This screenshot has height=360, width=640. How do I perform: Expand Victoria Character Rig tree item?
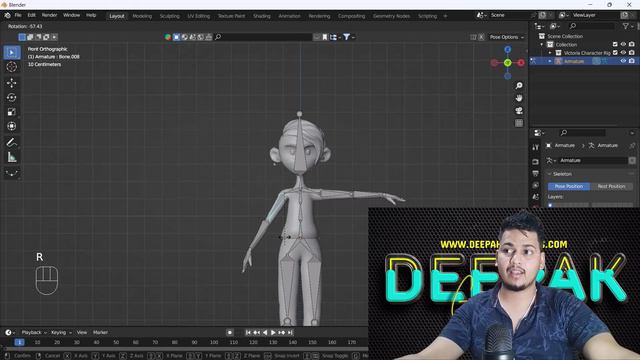point(550,53)
